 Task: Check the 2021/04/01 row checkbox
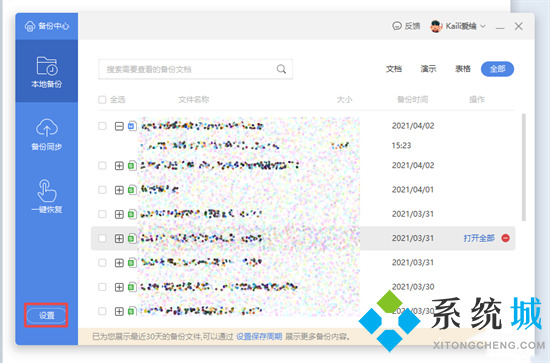102,190
